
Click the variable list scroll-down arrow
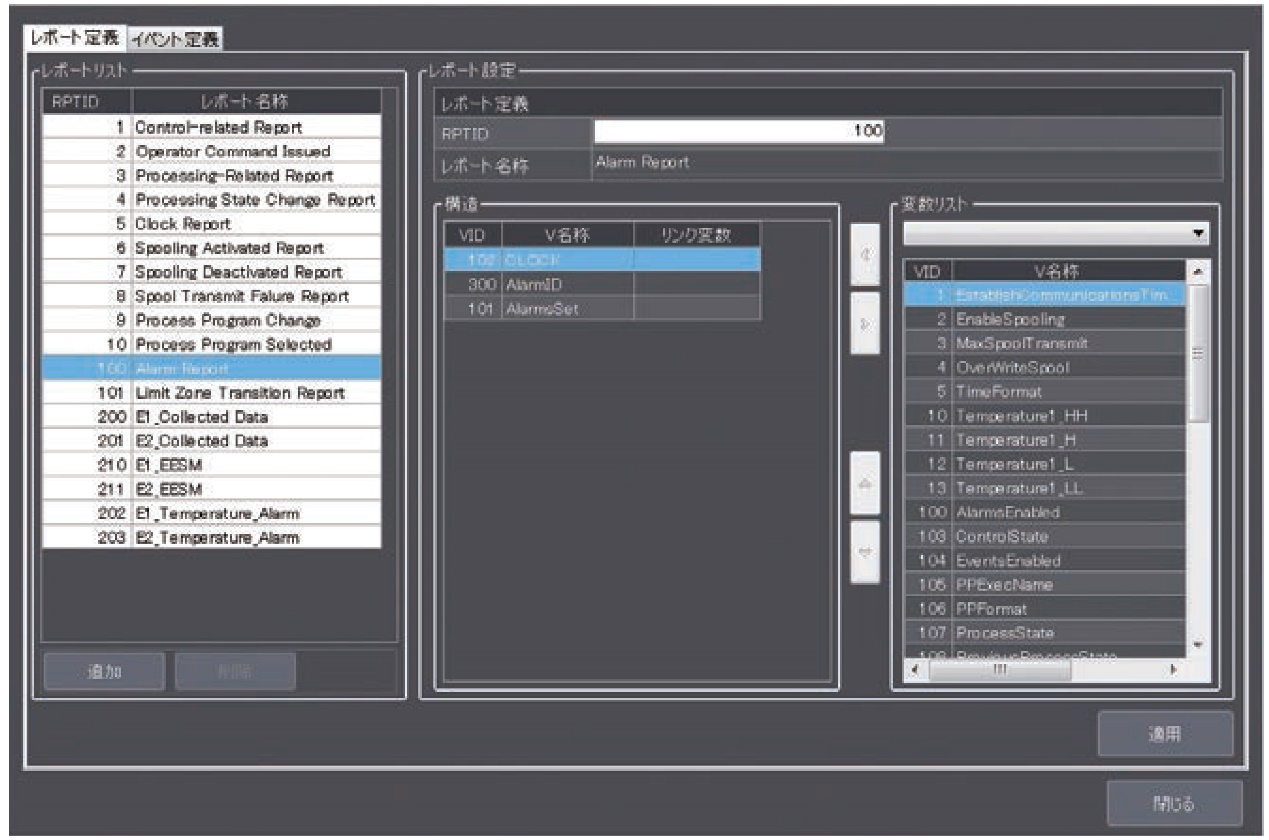tap(1199, 645)
